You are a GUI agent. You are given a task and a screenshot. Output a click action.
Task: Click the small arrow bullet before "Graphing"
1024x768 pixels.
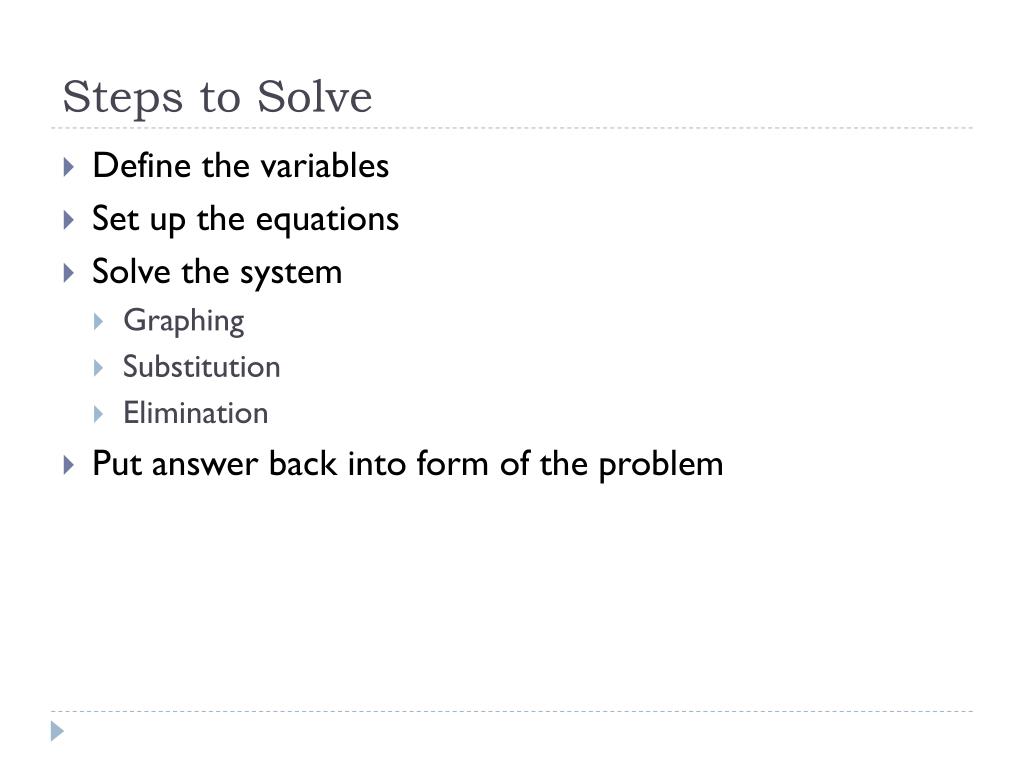(x=99, y=321)
